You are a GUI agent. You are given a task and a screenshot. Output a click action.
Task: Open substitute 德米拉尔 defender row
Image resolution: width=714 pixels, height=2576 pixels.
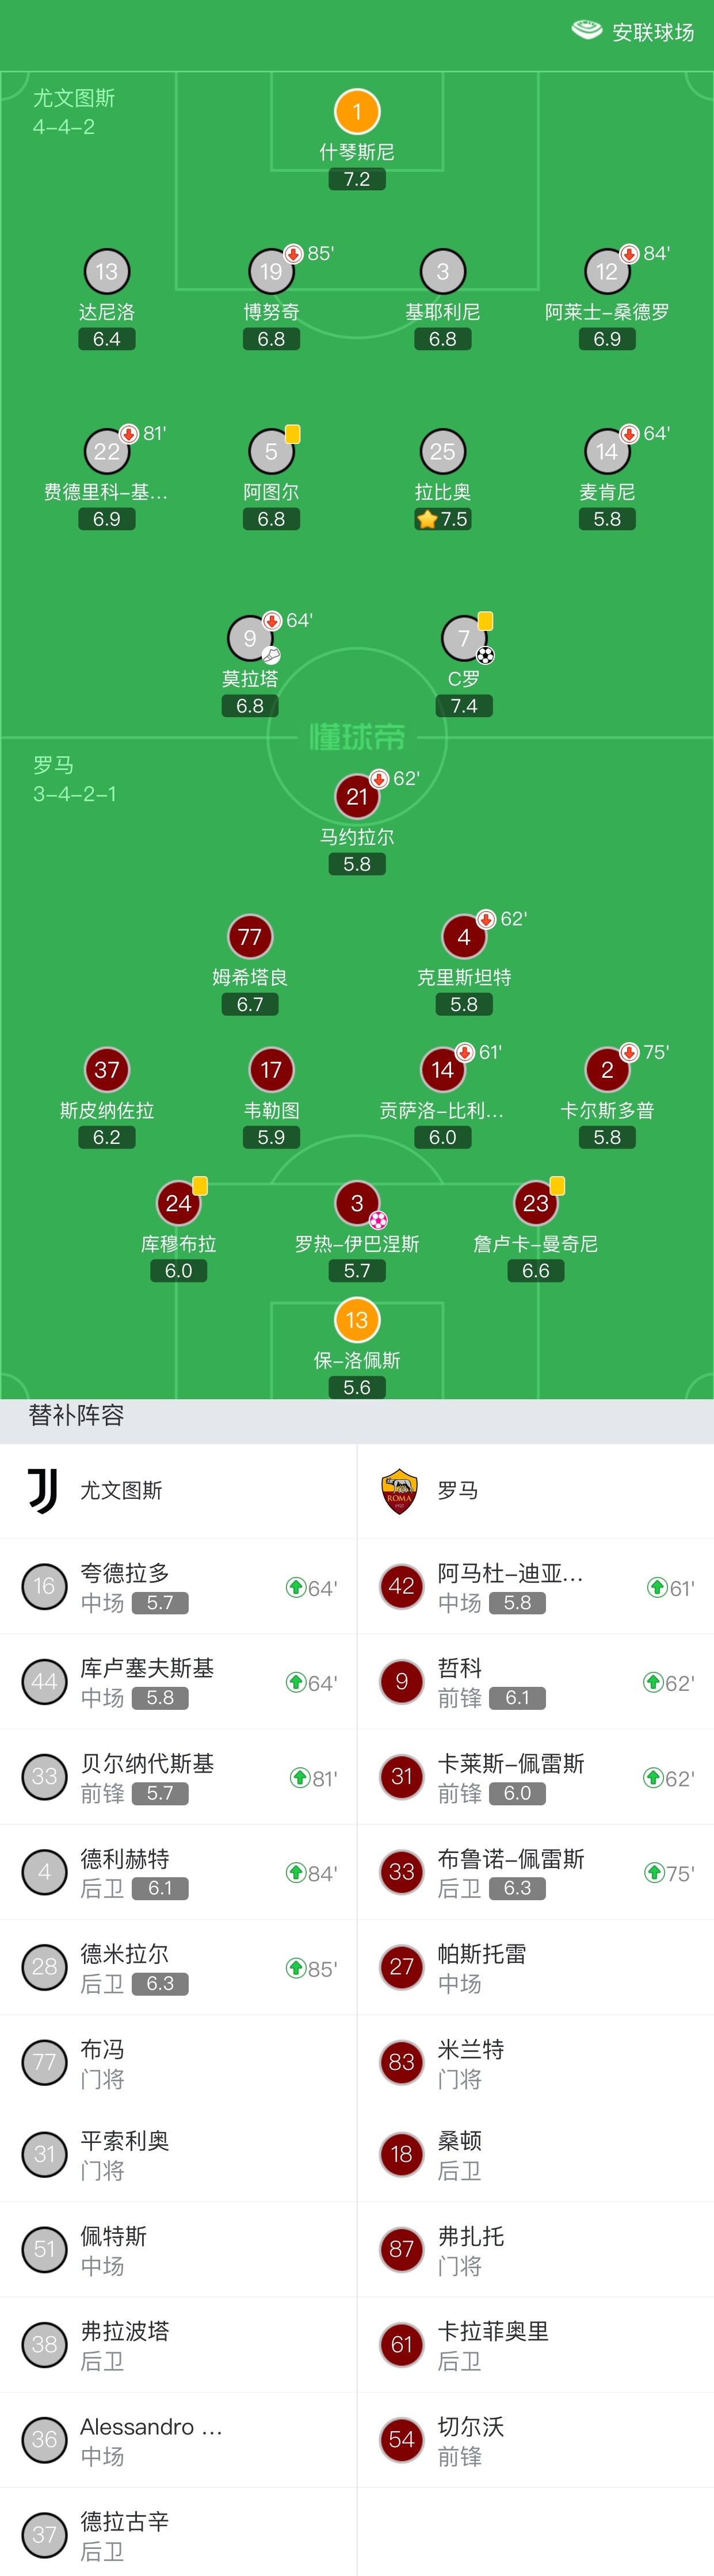click(178, 1968)
